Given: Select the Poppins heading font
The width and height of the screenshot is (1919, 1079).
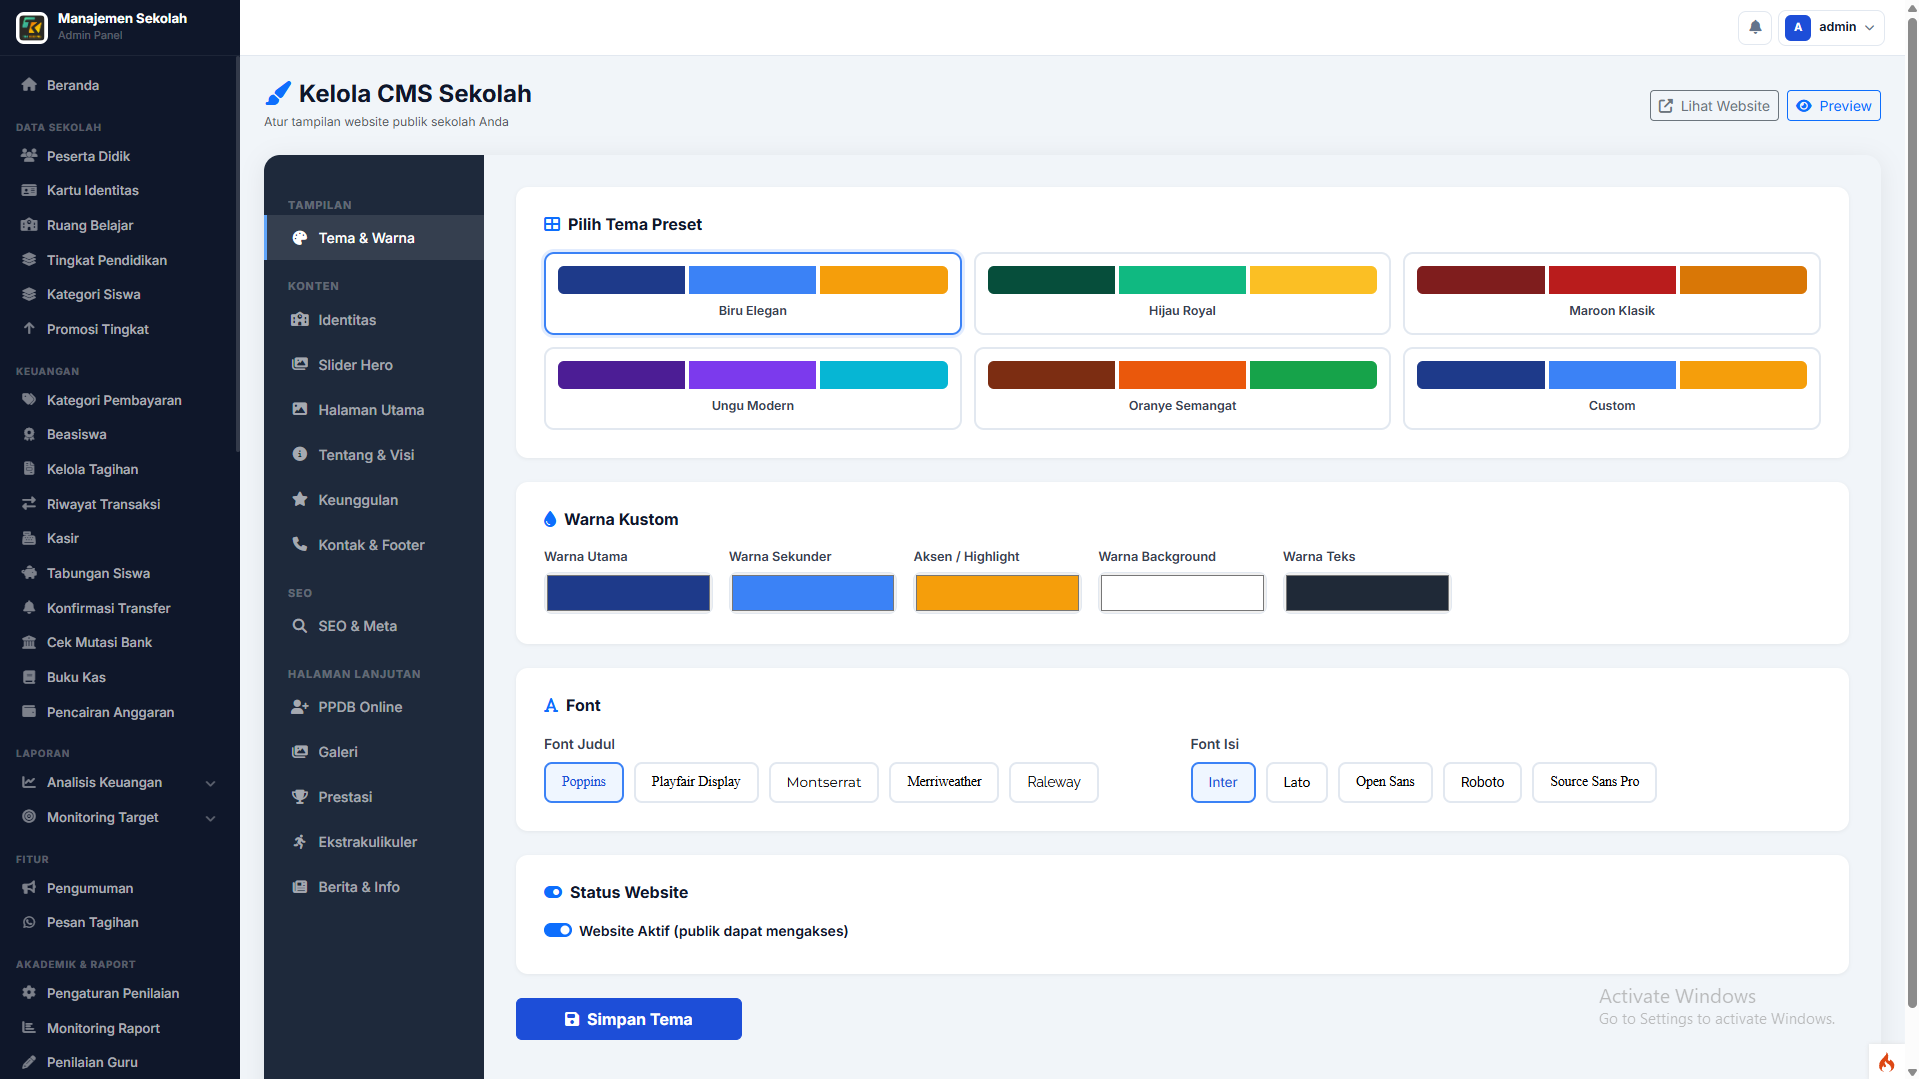Looking at the screenshot, I should pos(584,782).
